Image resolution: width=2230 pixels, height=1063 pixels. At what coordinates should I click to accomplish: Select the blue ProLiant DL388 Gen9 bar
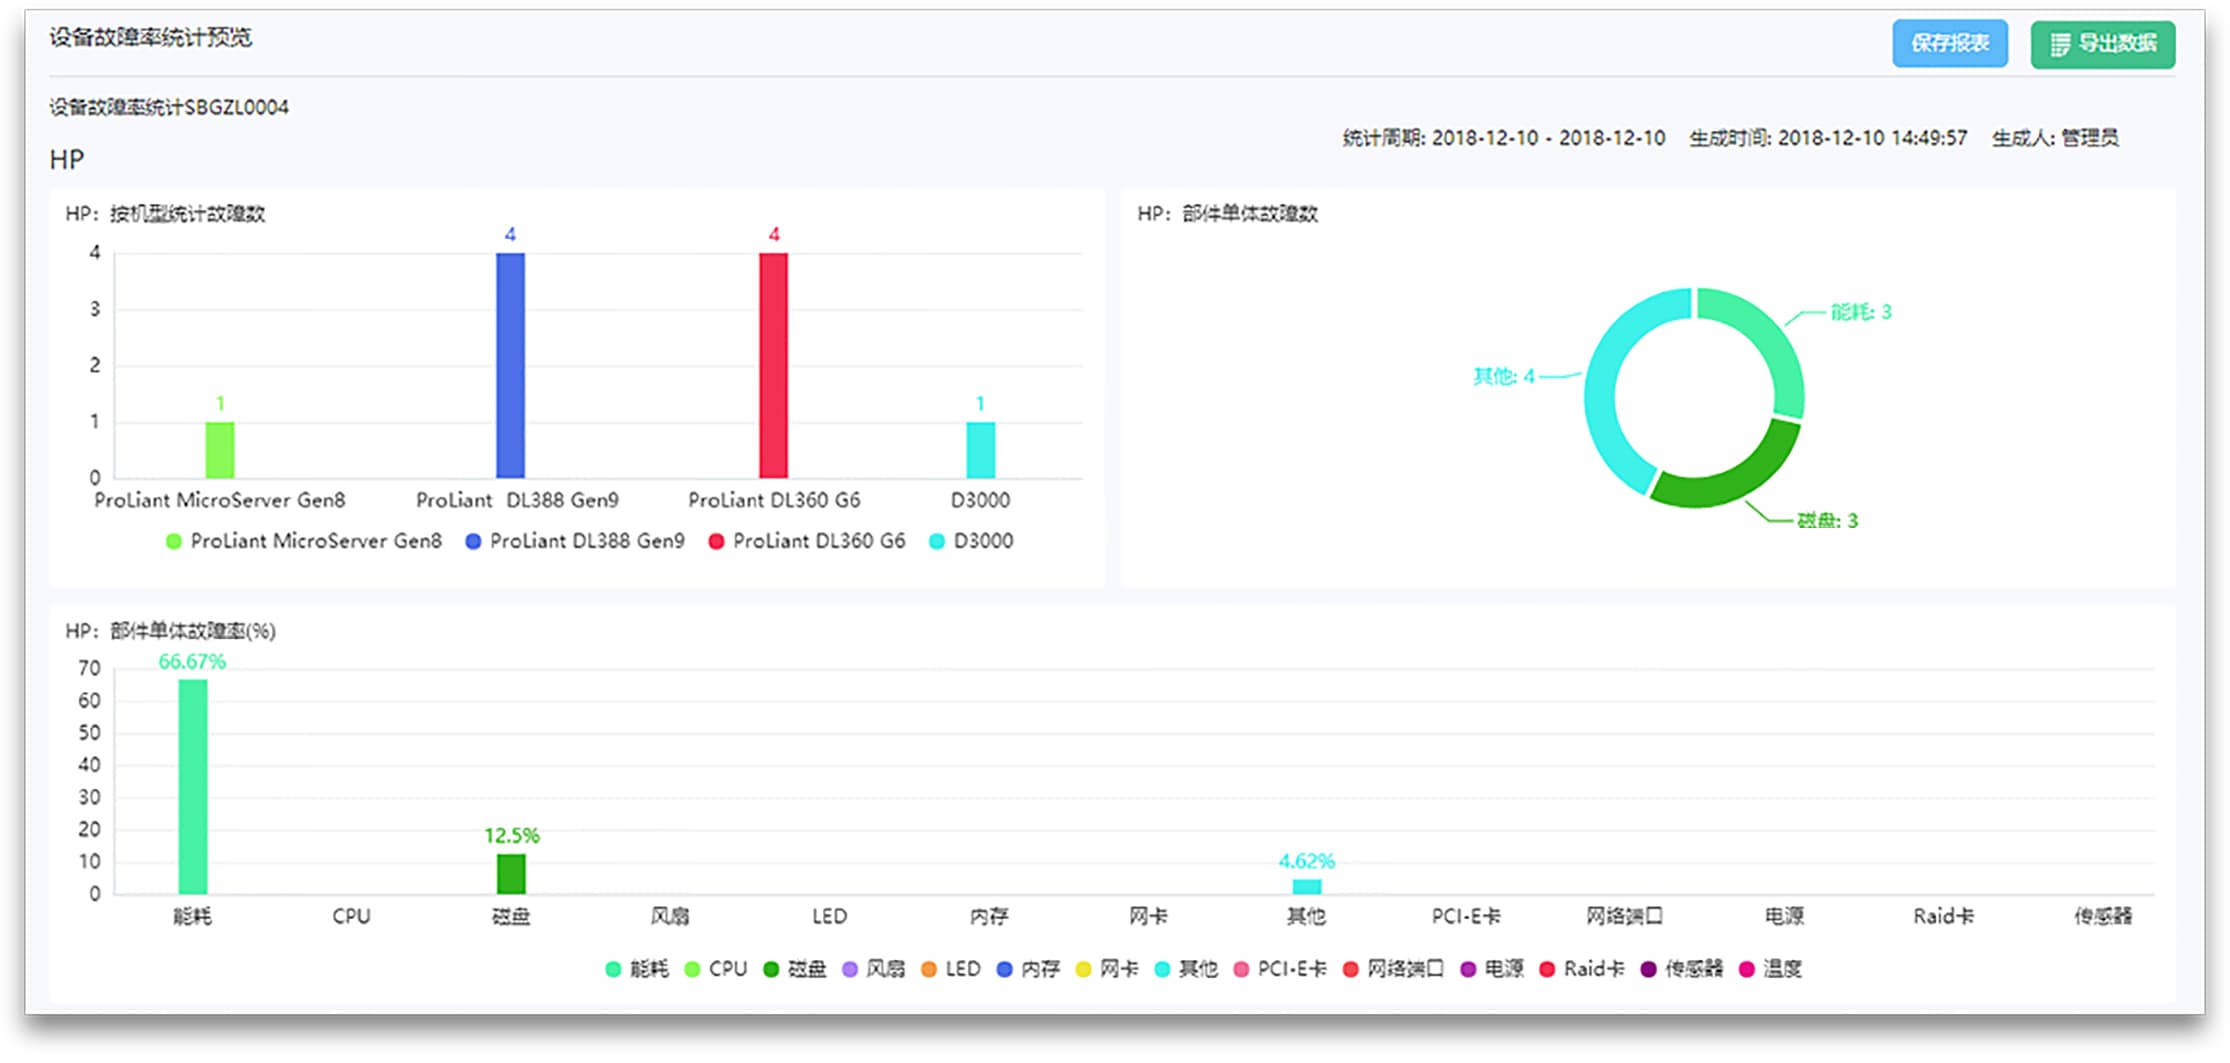click(510, 365)
